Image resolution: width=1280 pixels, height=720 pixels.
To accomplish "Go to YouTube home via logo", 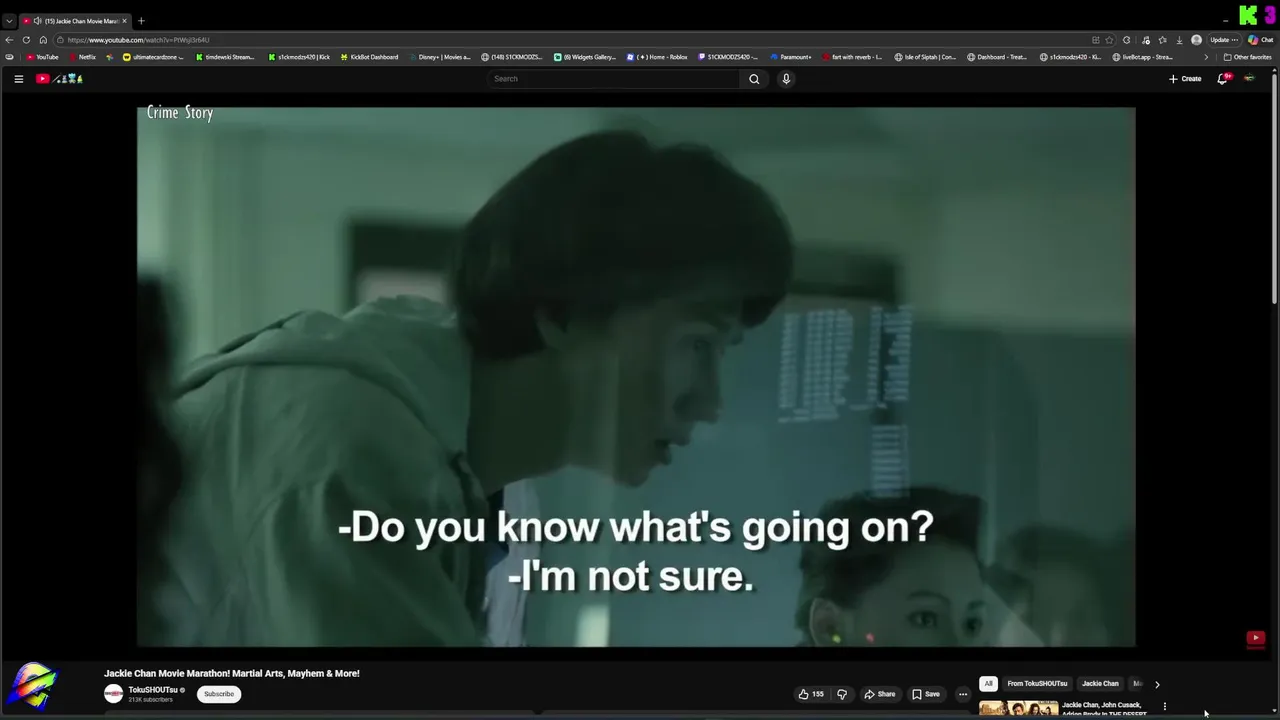I will 59,79.
